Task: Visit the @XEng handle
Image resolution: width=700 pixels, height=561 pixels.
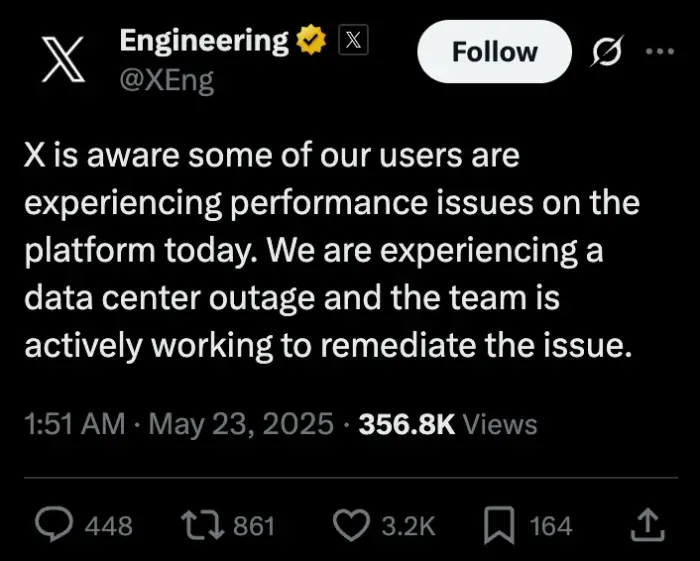Action: (167, 81)
